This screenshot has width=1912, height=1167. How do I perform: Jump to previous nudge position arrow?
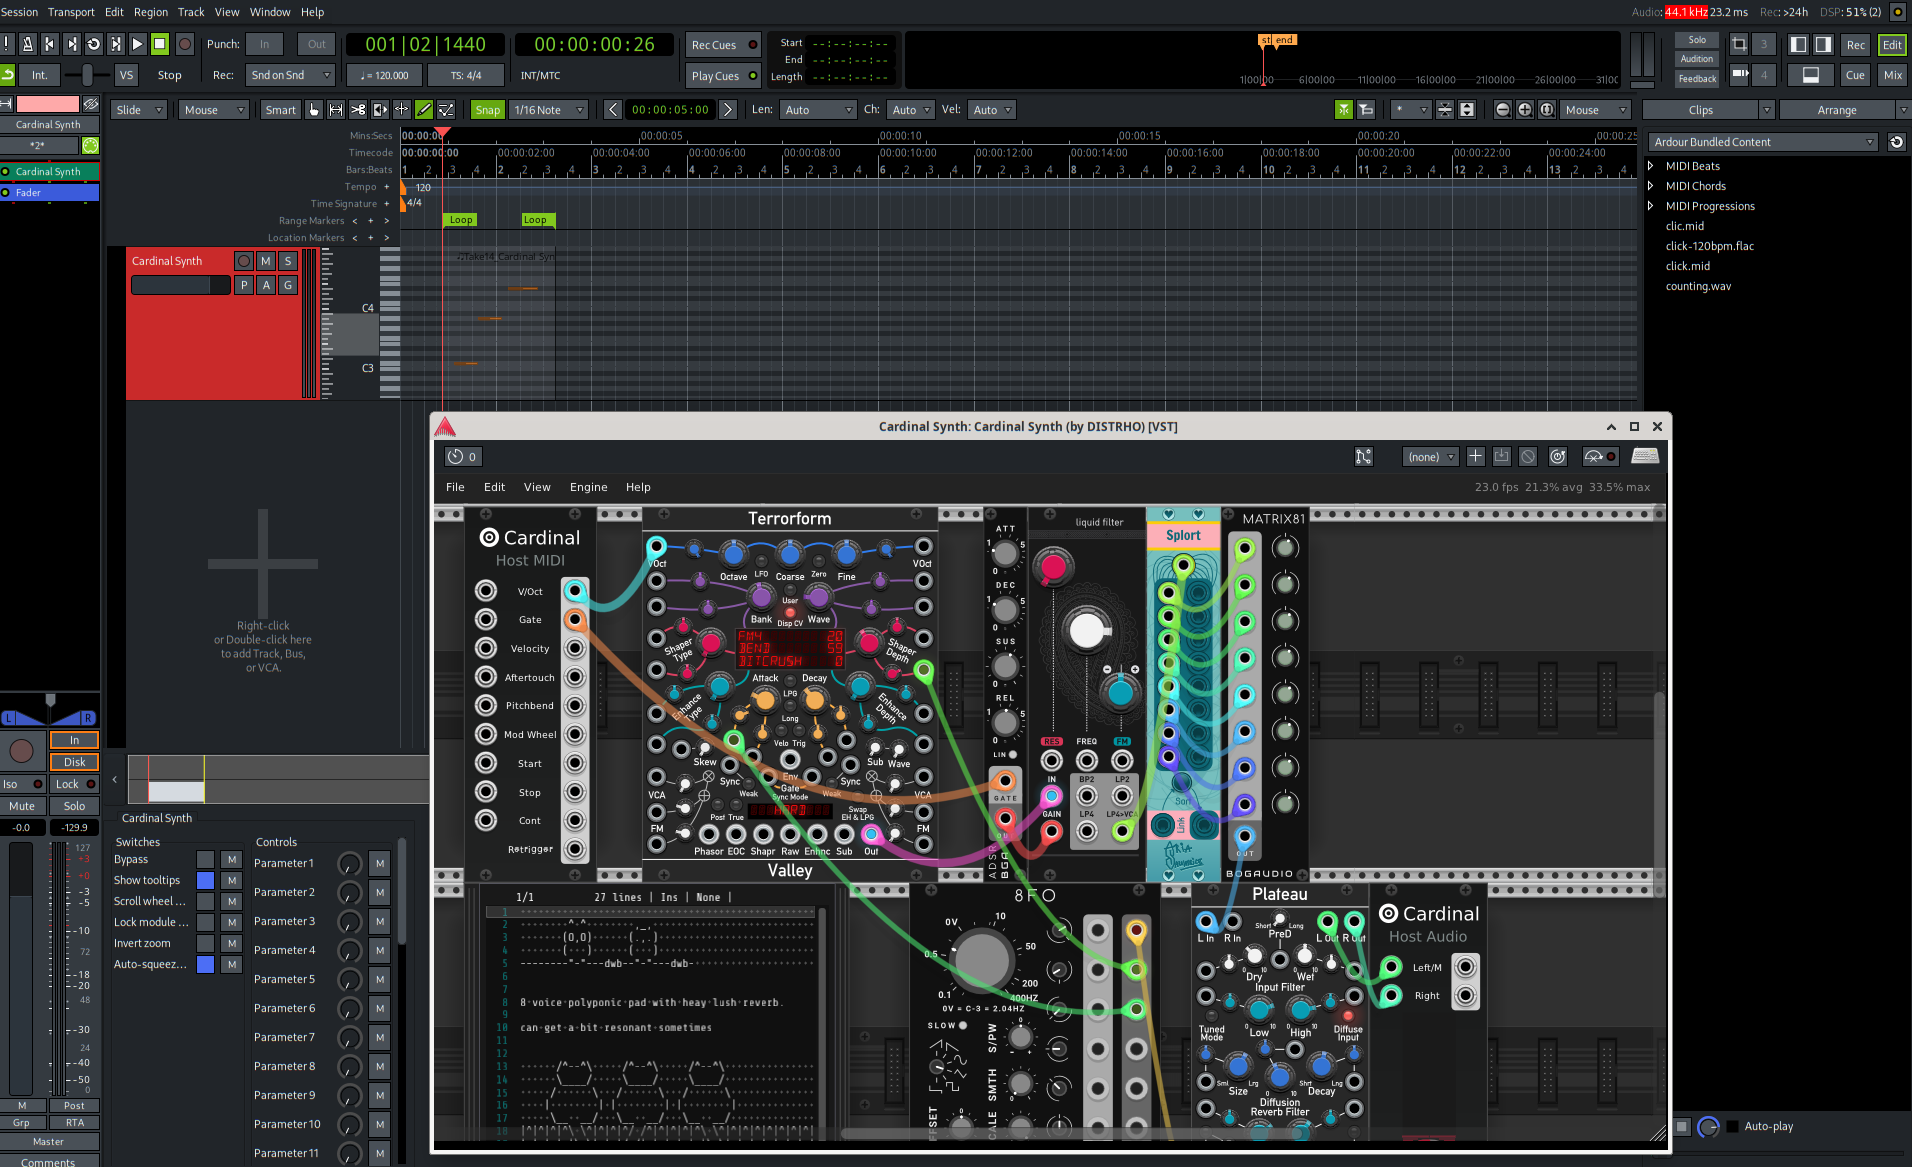613,110
